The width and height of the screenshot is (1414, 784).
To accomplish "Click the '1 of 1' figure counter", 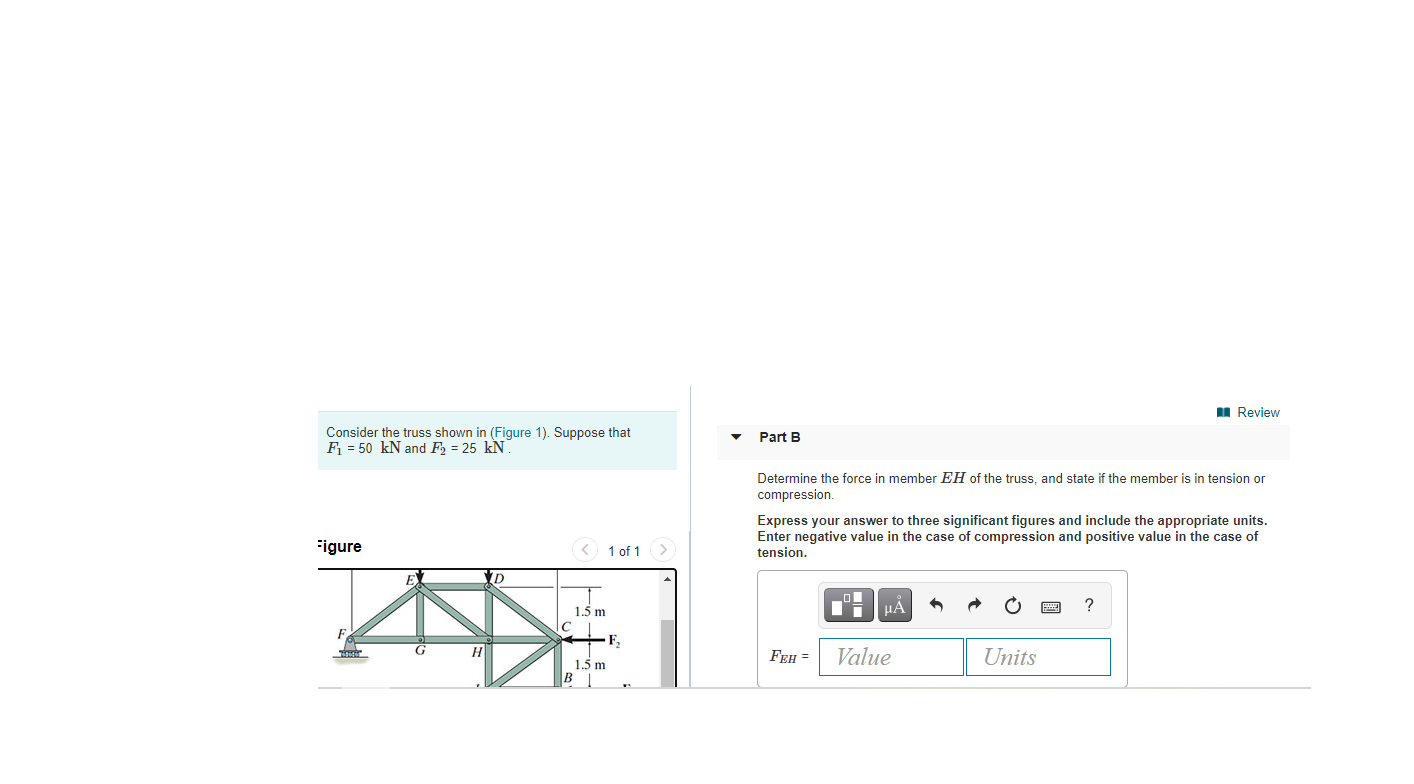I will tap(624, 551).
